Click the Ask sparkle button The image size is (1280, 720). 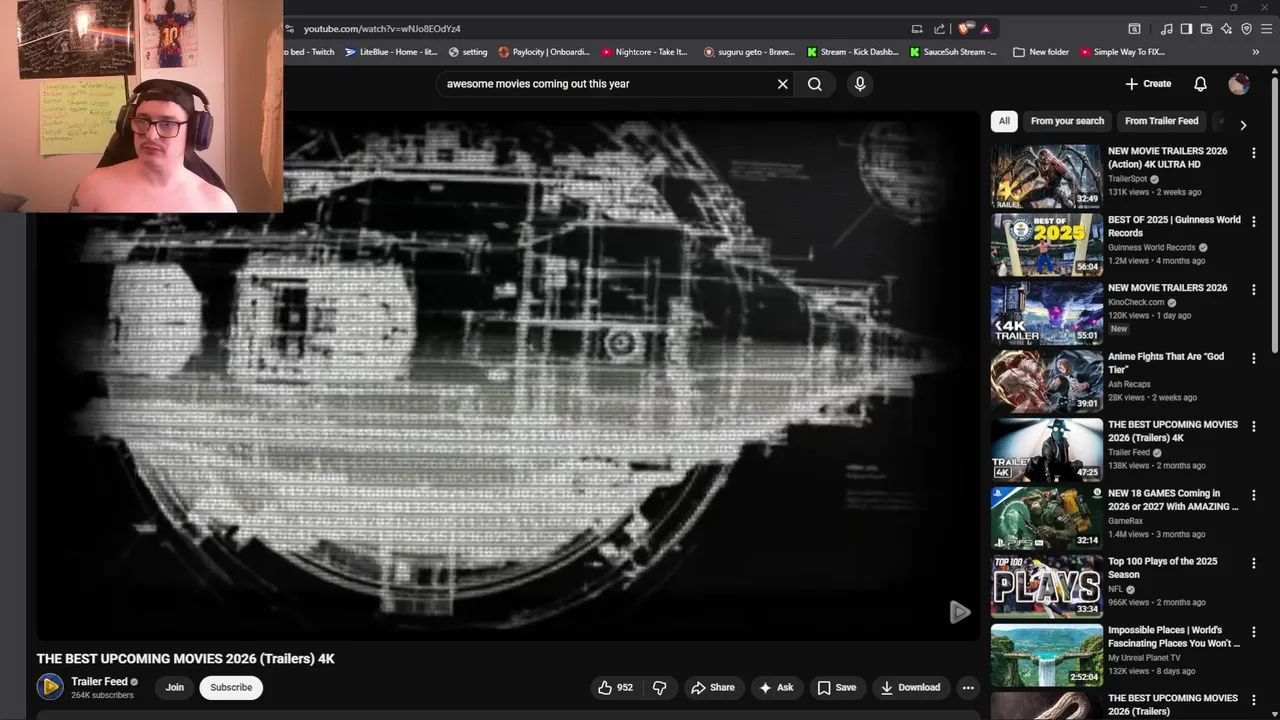pyautogui.click(x=776, y=687)
